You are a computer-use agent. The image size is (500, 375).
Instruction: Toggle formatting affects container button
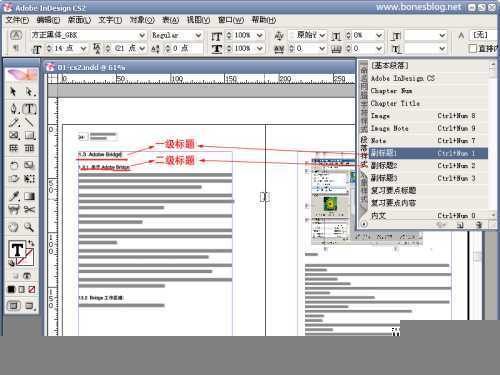(16, 276)
